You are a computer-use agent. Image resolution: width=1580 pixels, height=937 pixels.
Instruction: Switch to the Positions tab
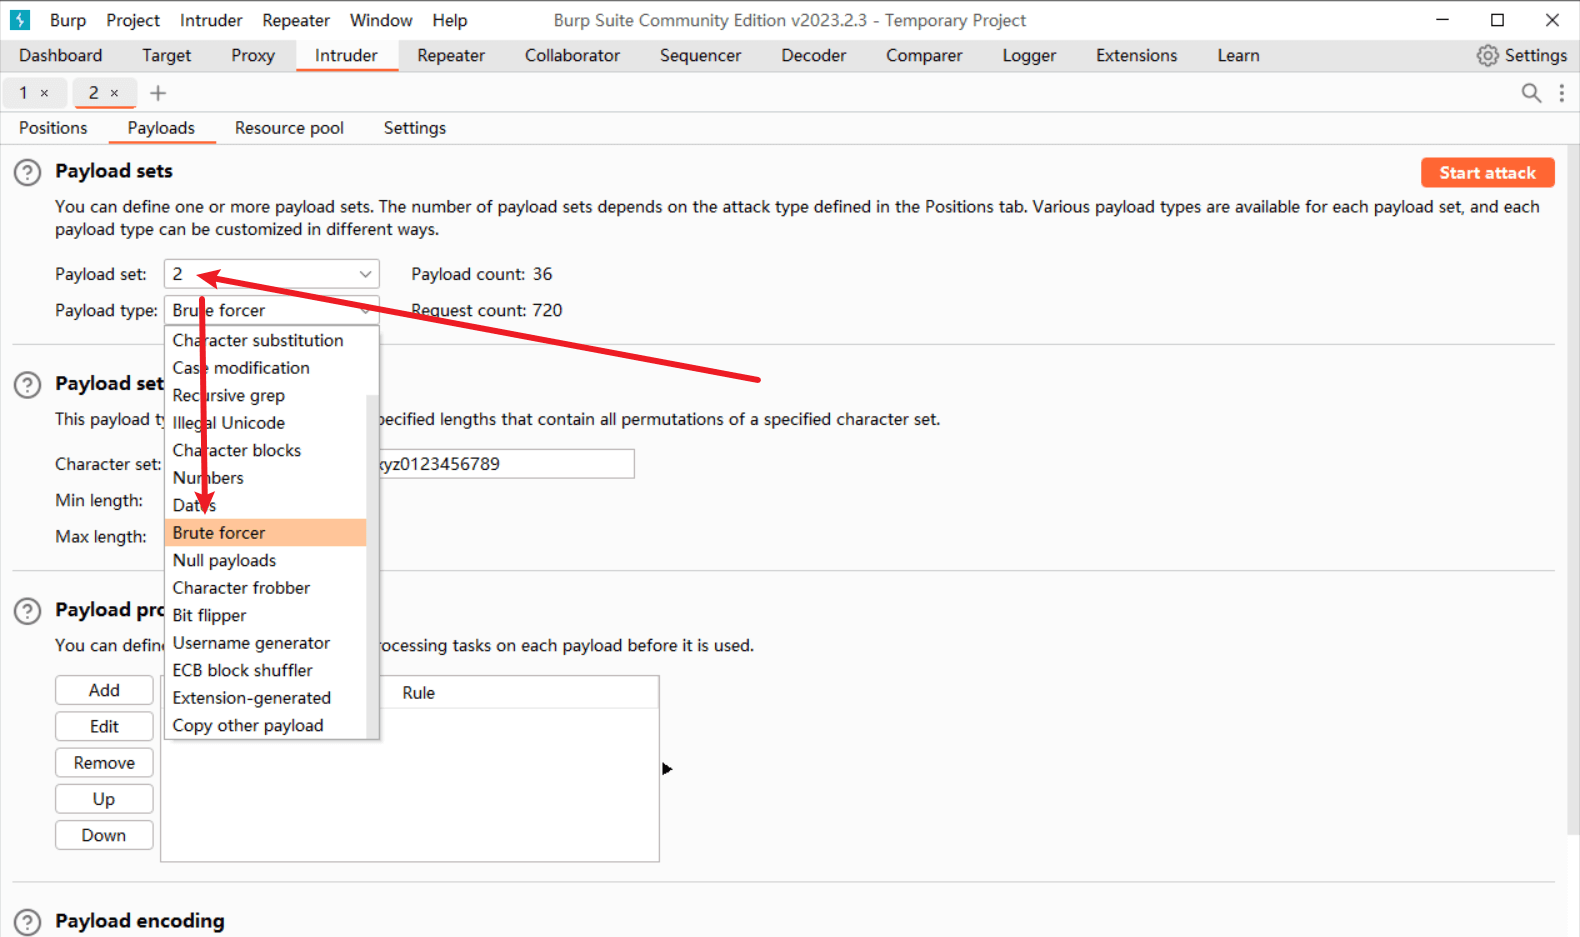(x=53, y=128)
